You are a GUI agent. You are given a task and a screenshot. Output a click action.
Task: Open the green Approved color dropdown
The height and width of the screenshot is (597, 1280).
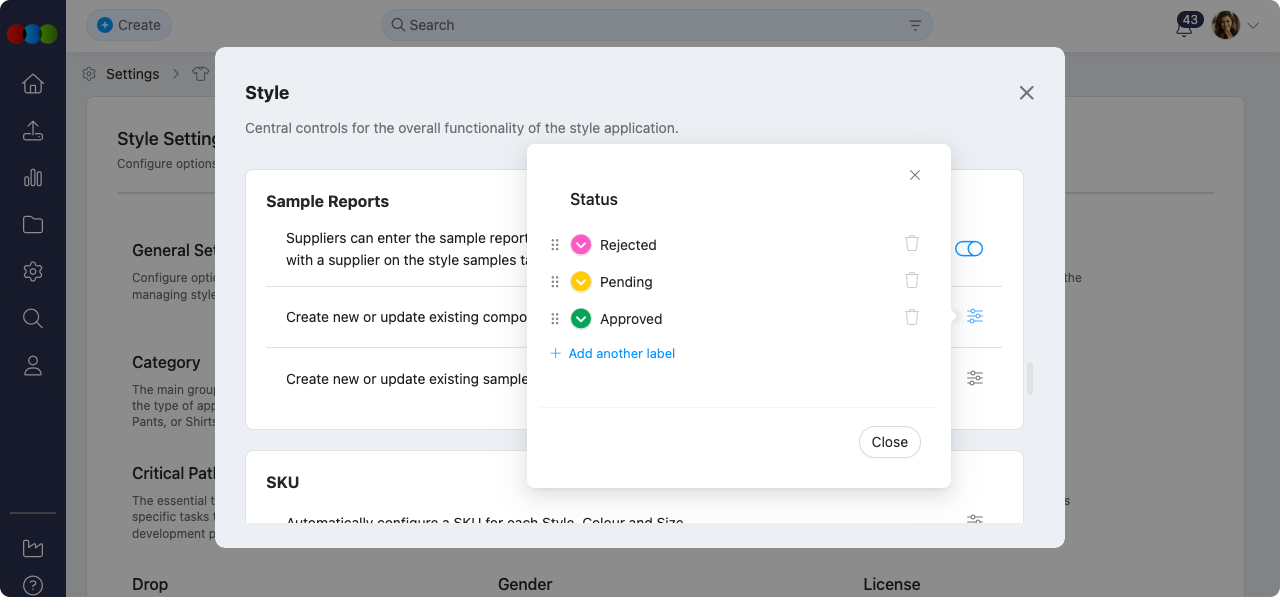[581, 319]
